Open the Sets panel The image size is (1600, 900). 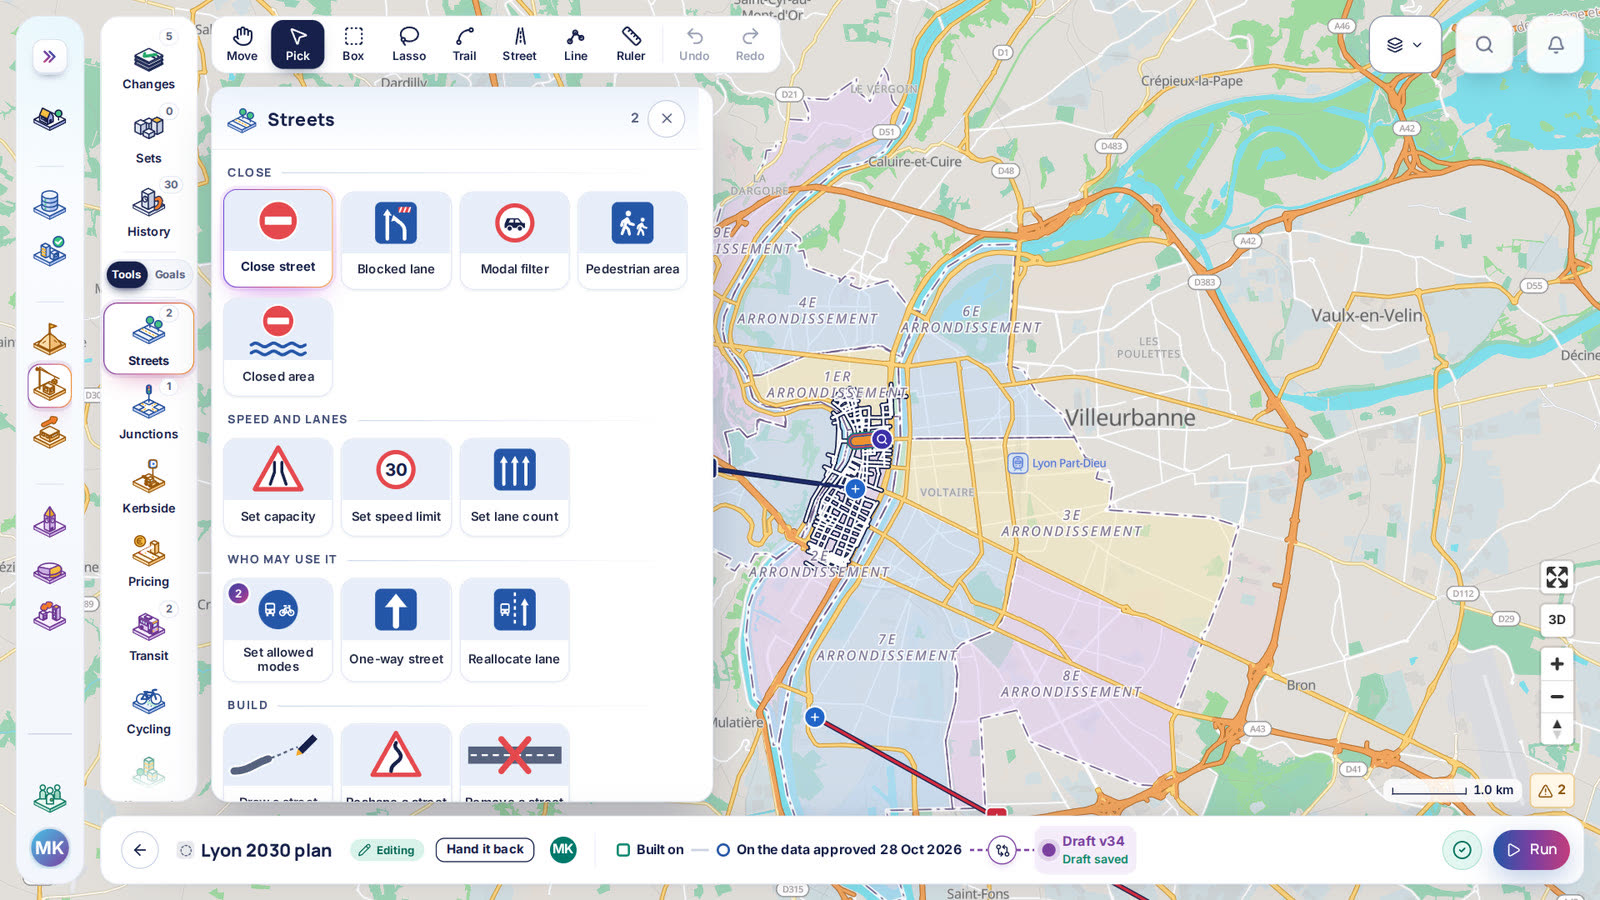149,136
